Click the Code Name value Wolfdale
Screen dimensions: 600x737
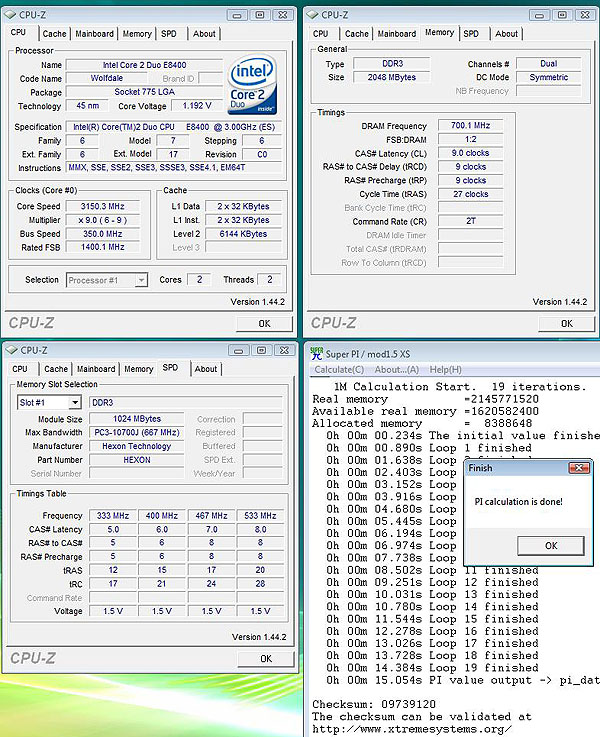tap(107, 78)
